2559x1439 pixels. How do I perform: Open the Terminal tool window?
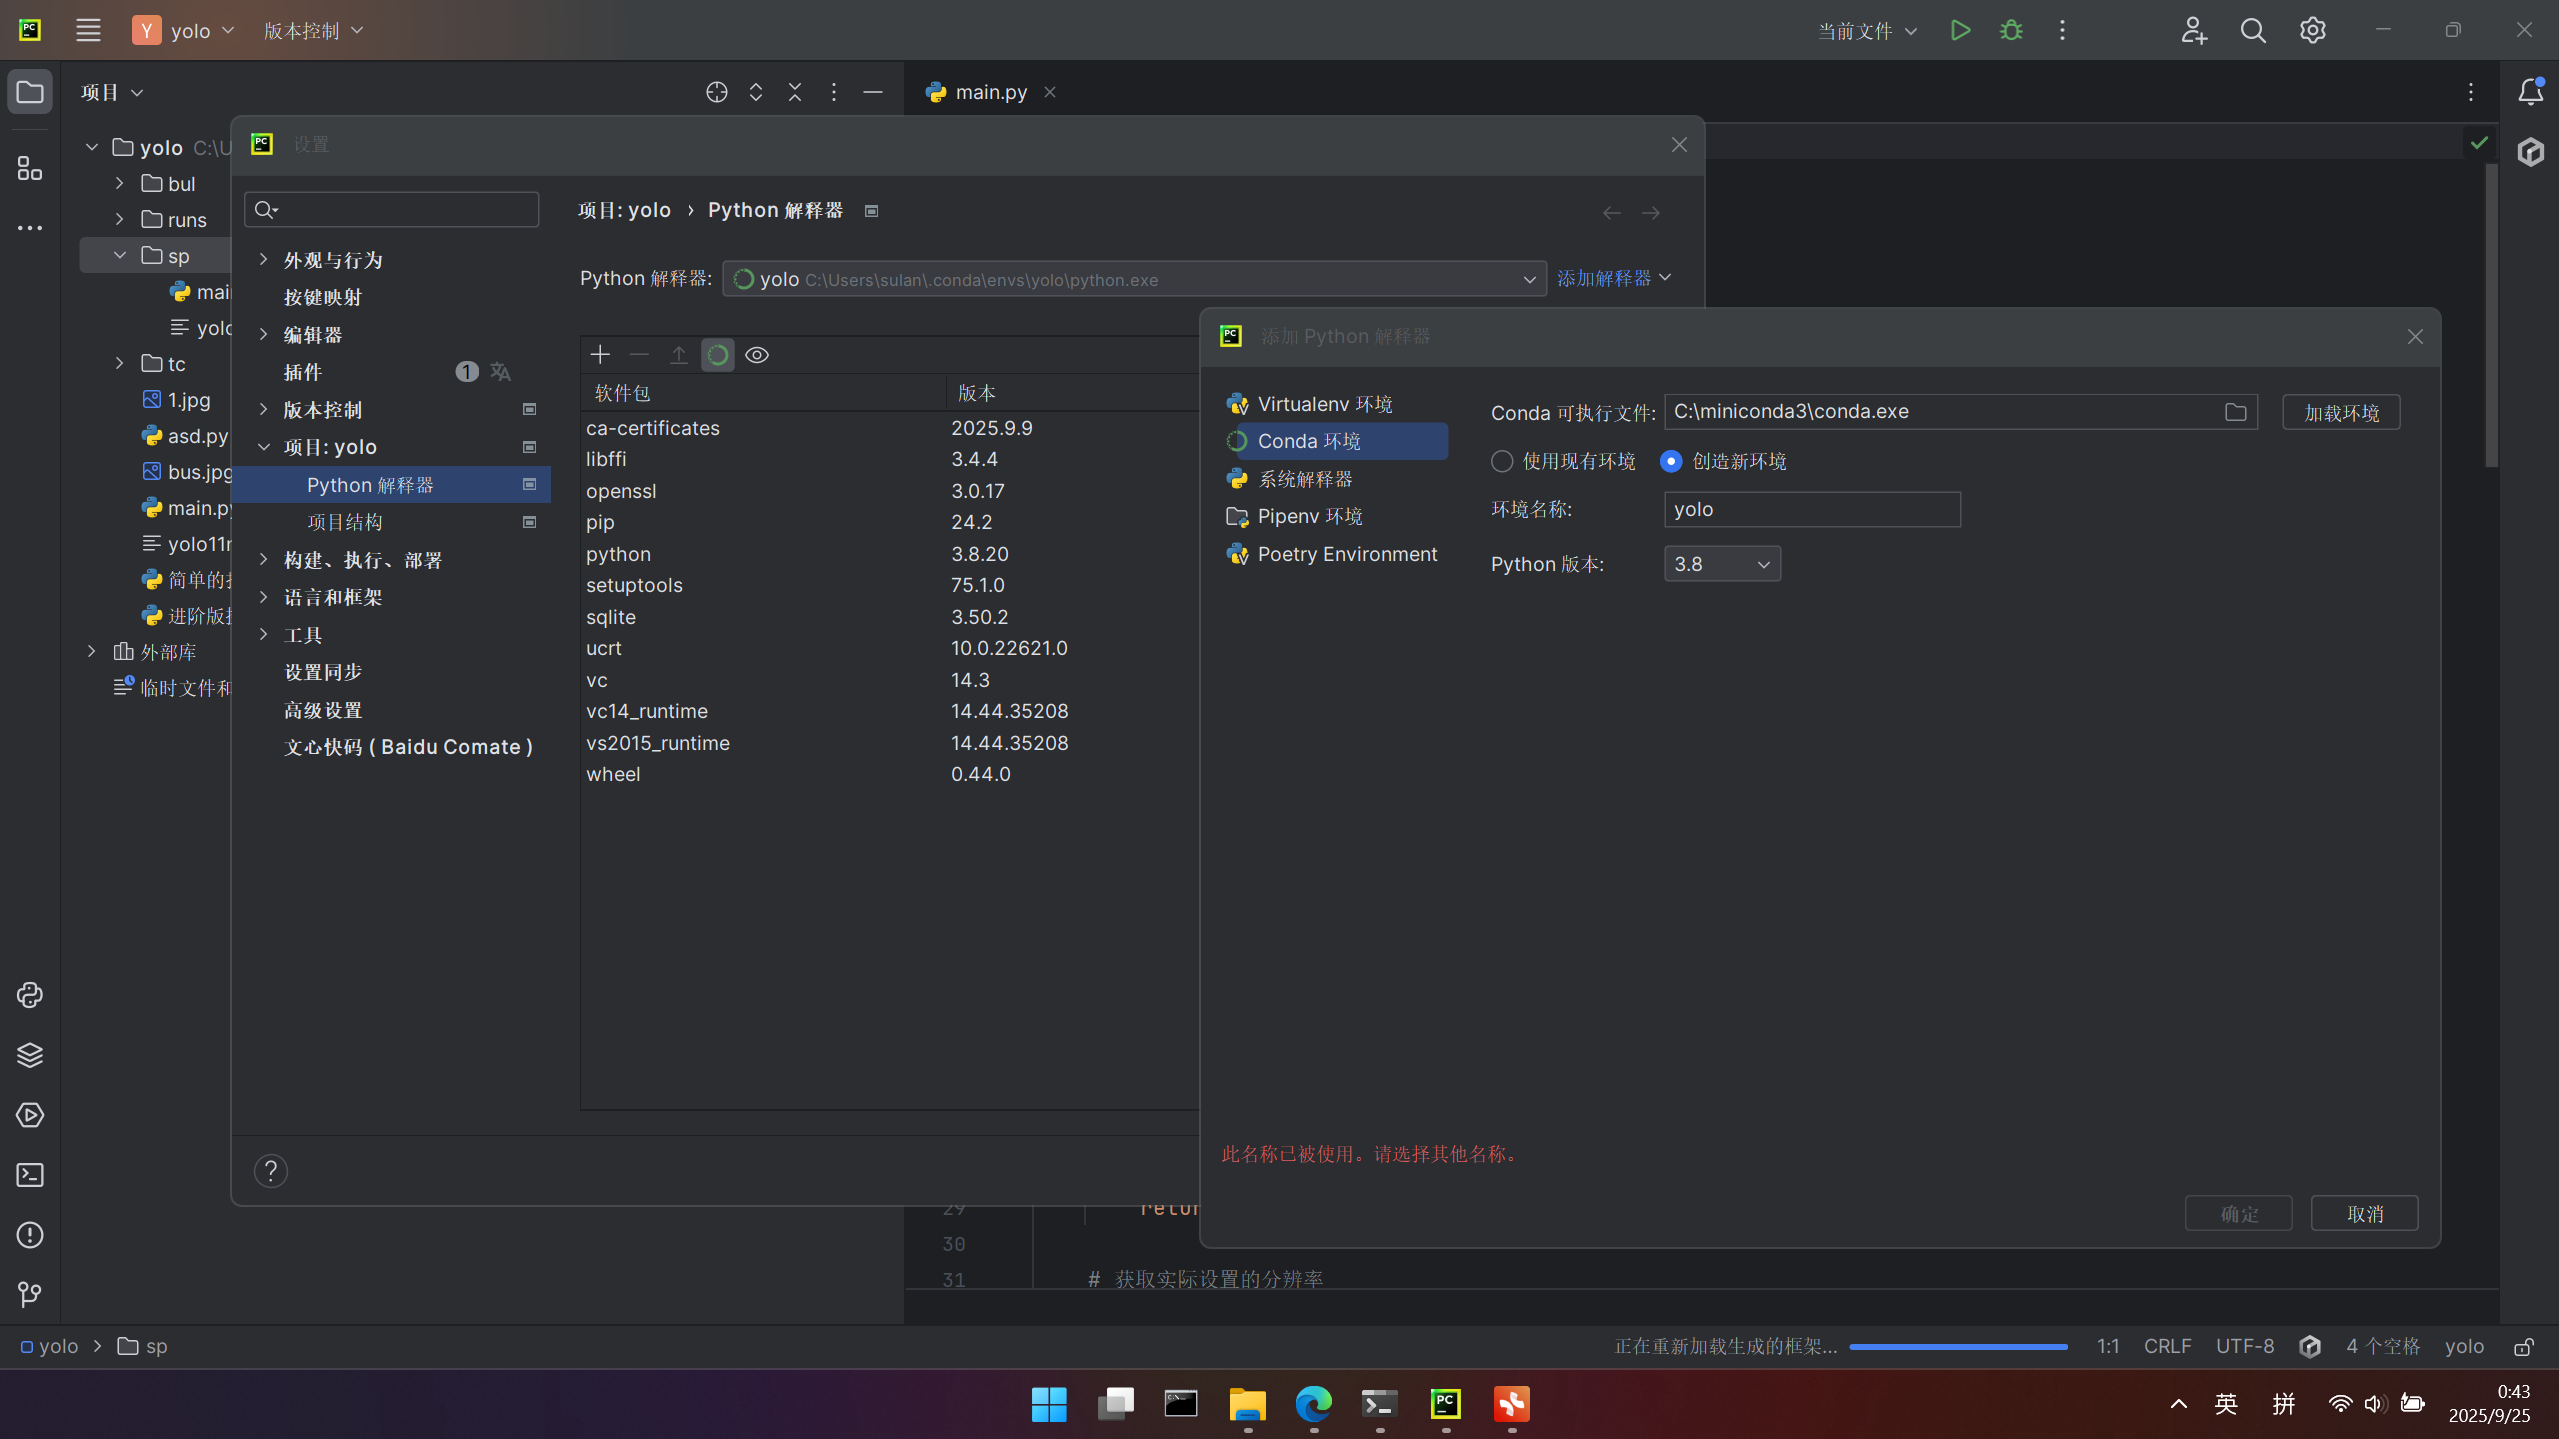click(30, 1175)
